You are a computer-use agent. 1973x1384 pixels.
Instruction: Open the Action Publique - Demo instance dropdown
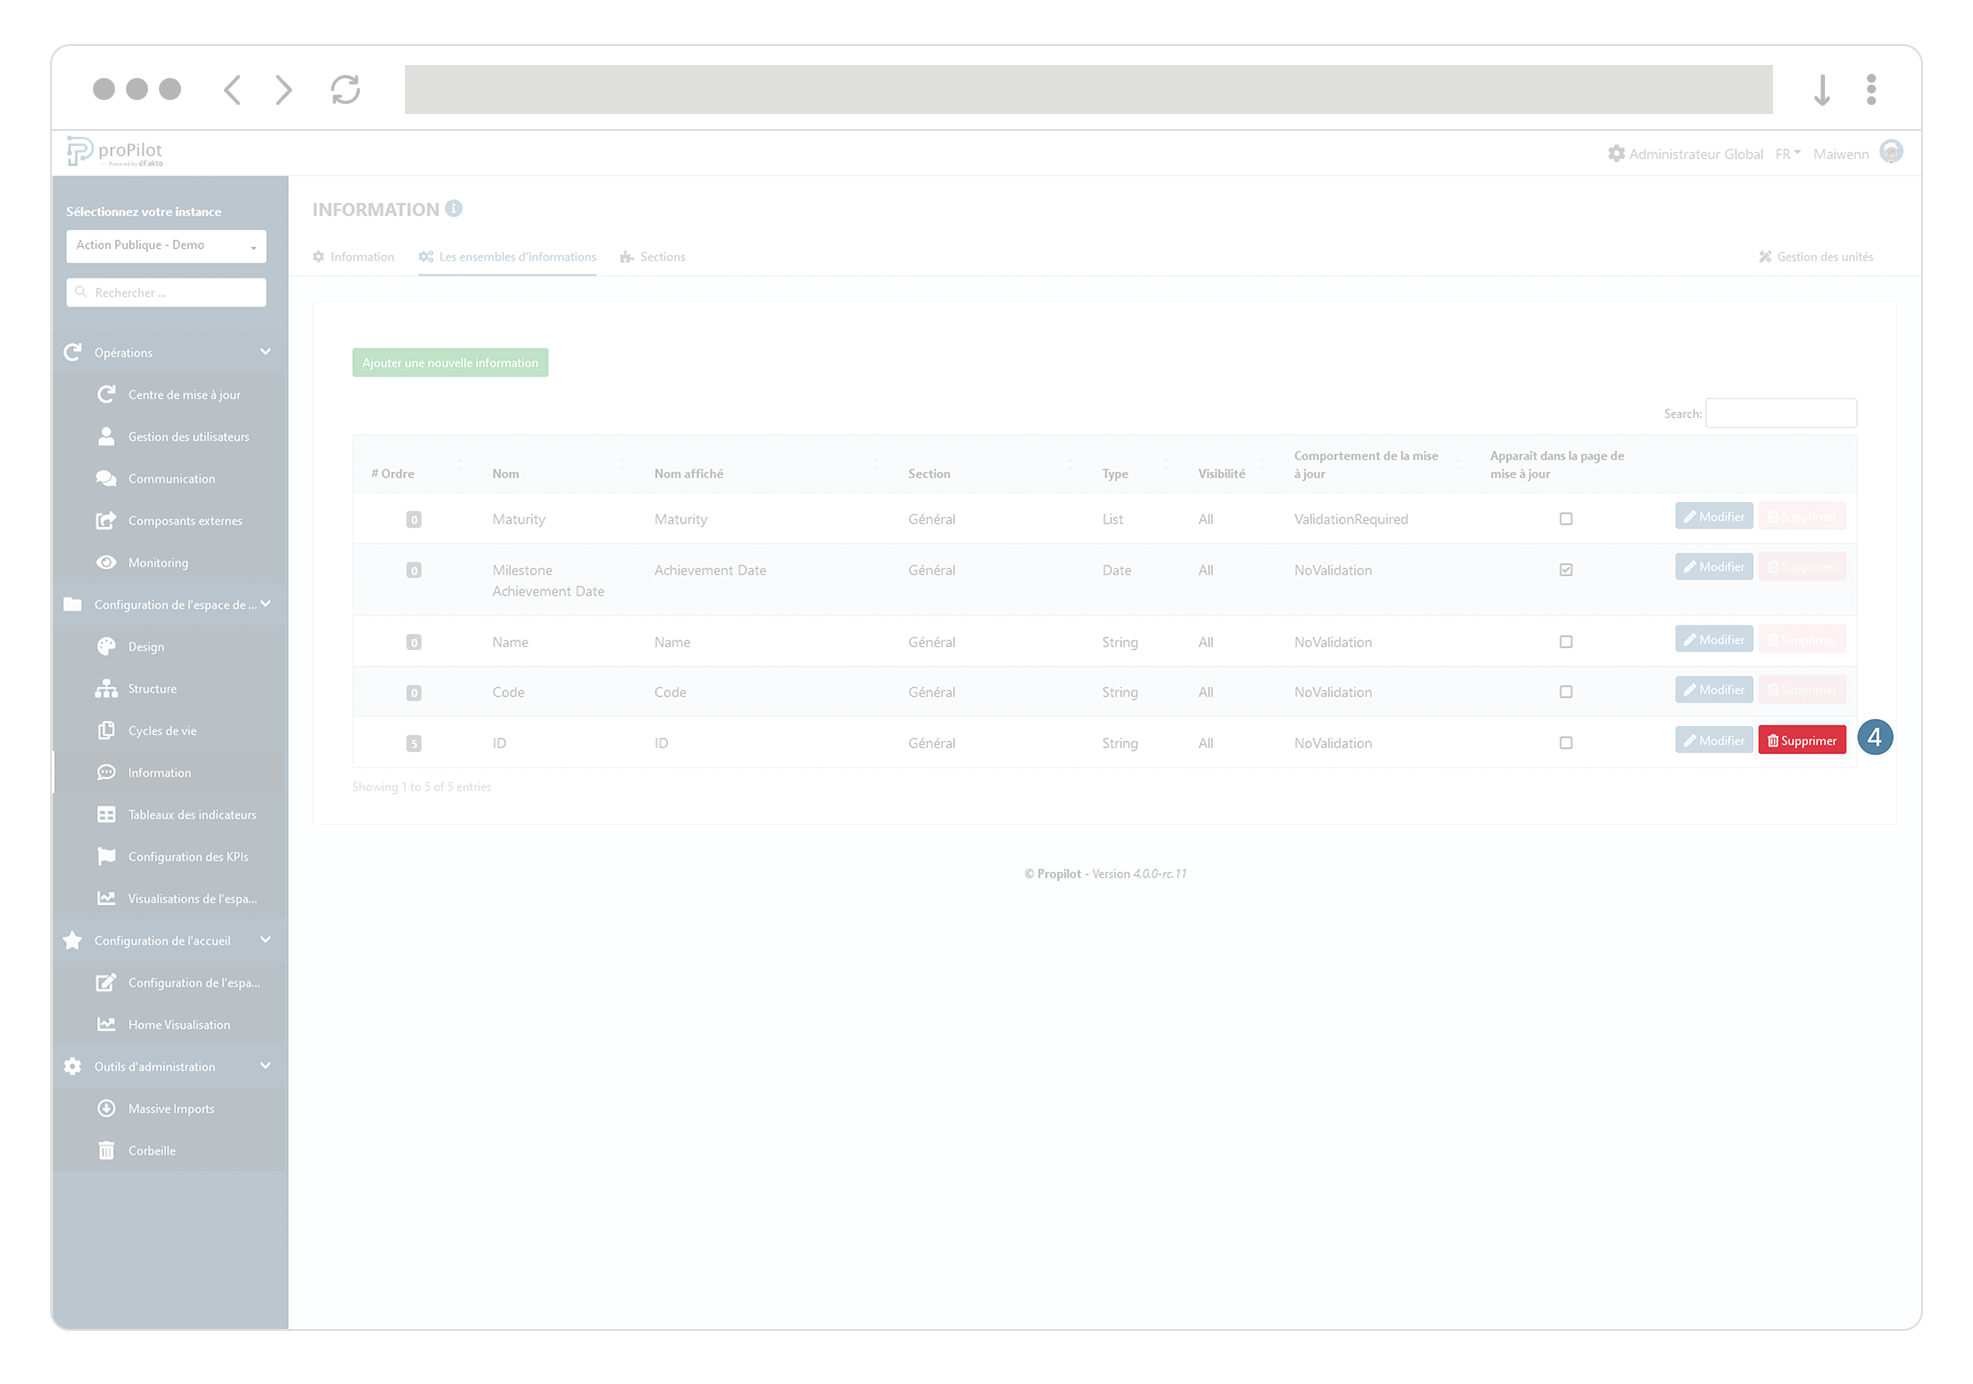pyautogui.click(x=166, y=245)
